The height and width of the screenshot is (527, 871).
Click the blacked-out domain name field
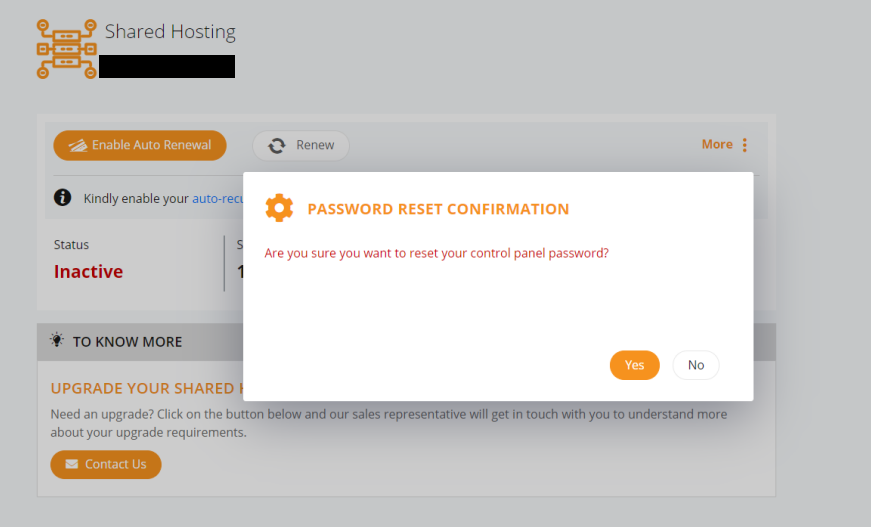pos(167,66)
